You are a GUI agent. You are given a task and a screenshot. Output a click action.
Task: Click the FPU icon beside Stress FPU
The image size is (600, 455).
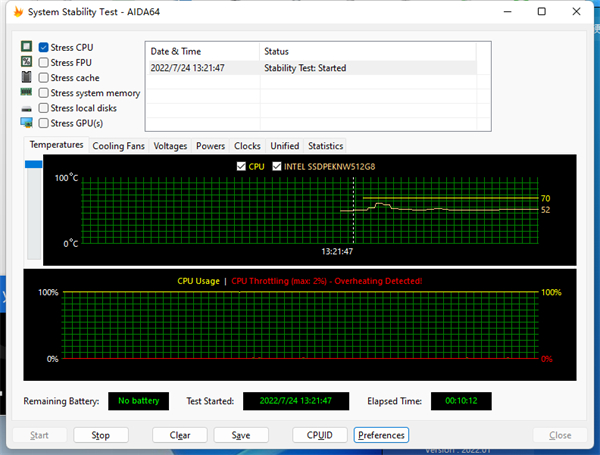pyautogui.click(x=27, y=62)
